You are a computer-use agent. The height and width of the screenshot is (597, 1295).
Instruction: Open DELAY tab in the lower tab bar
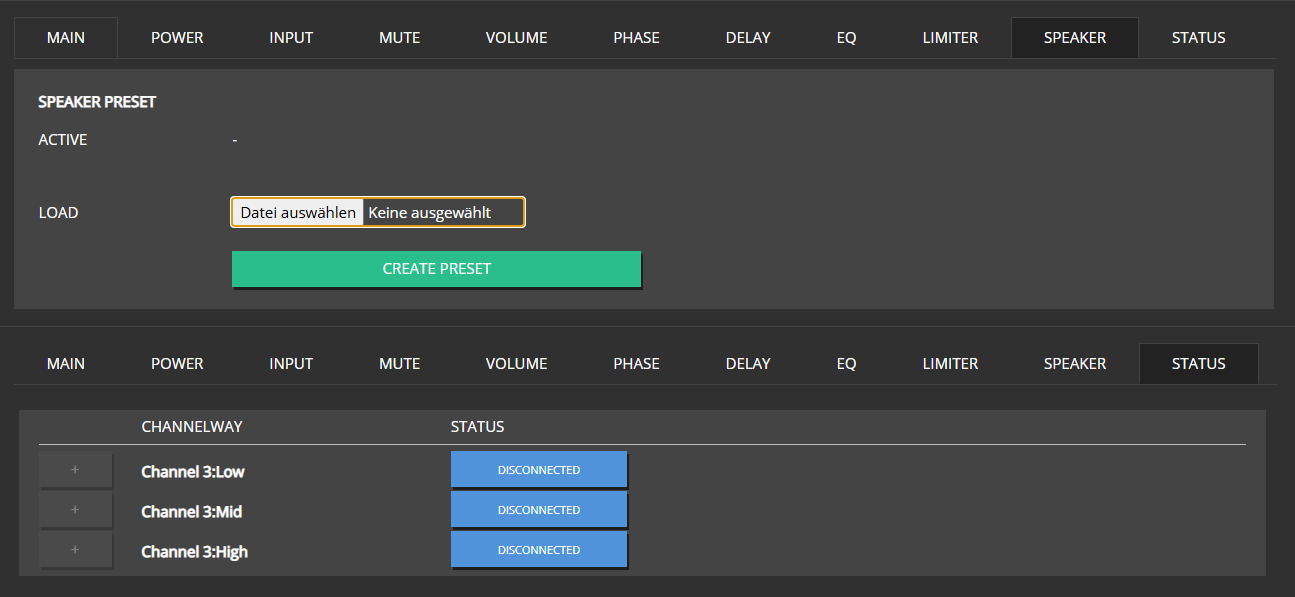(x=748, y=364)
